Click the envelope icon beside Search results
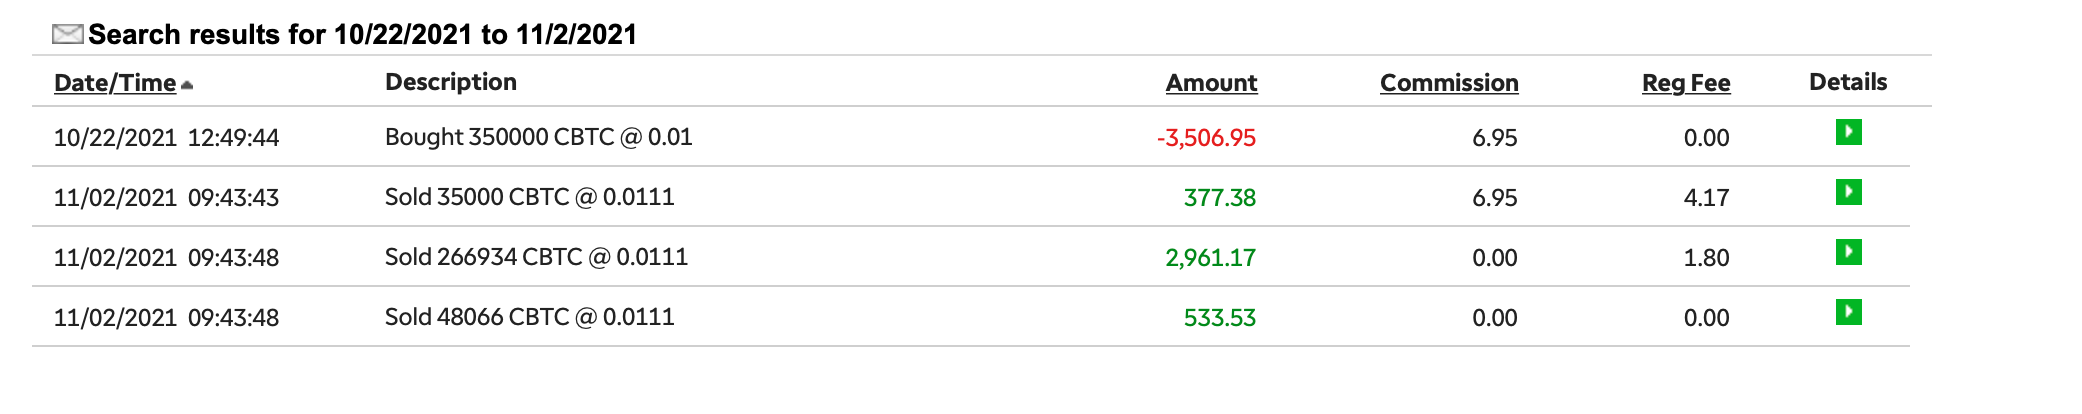Image resolution: width=2082 pixels, height=414 pixels. (x=67, y=35)
